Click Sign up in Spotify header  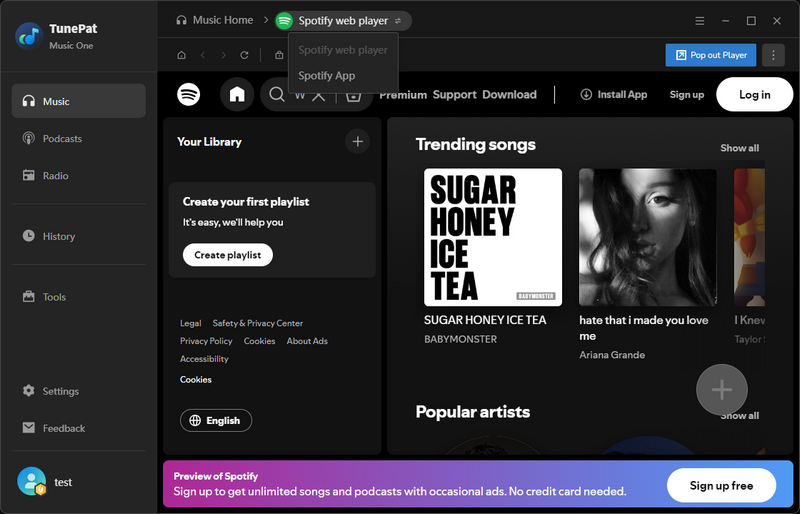point(687,94)
